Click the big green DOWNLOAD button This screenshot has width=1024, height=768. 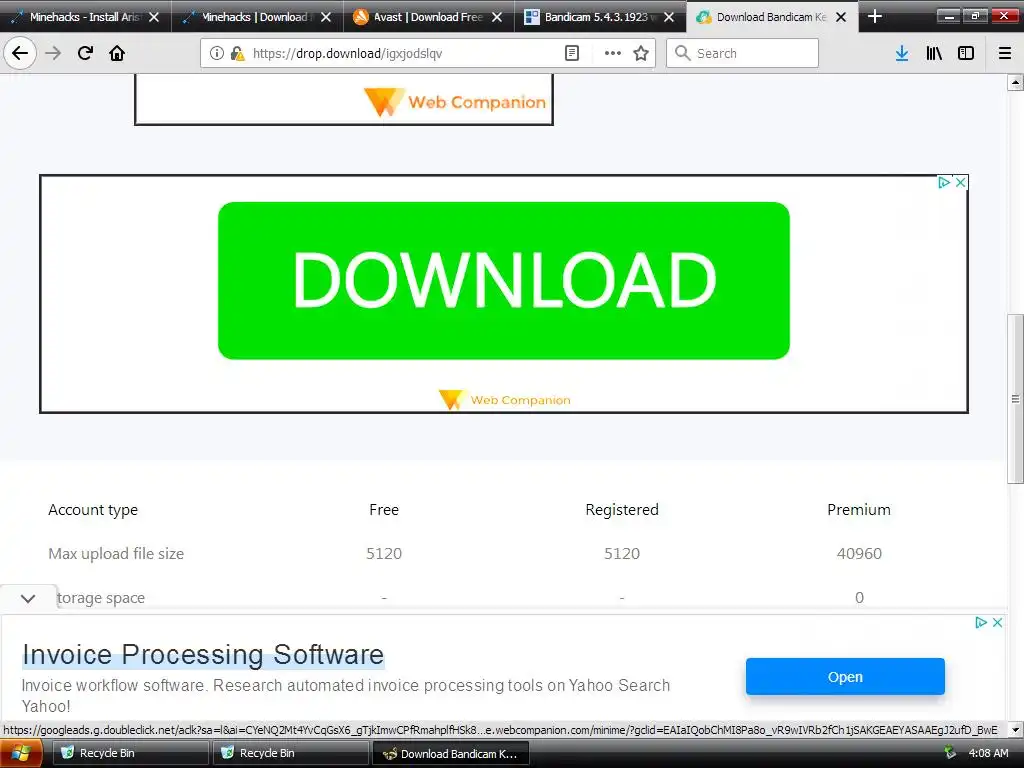click(504, 281)
